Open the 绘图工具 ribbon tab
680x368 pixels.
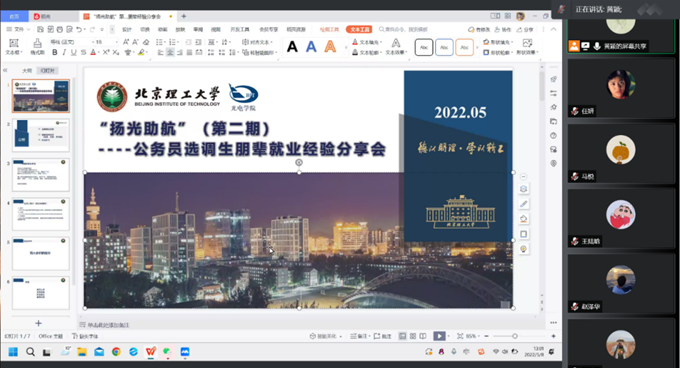click(329, 29)
